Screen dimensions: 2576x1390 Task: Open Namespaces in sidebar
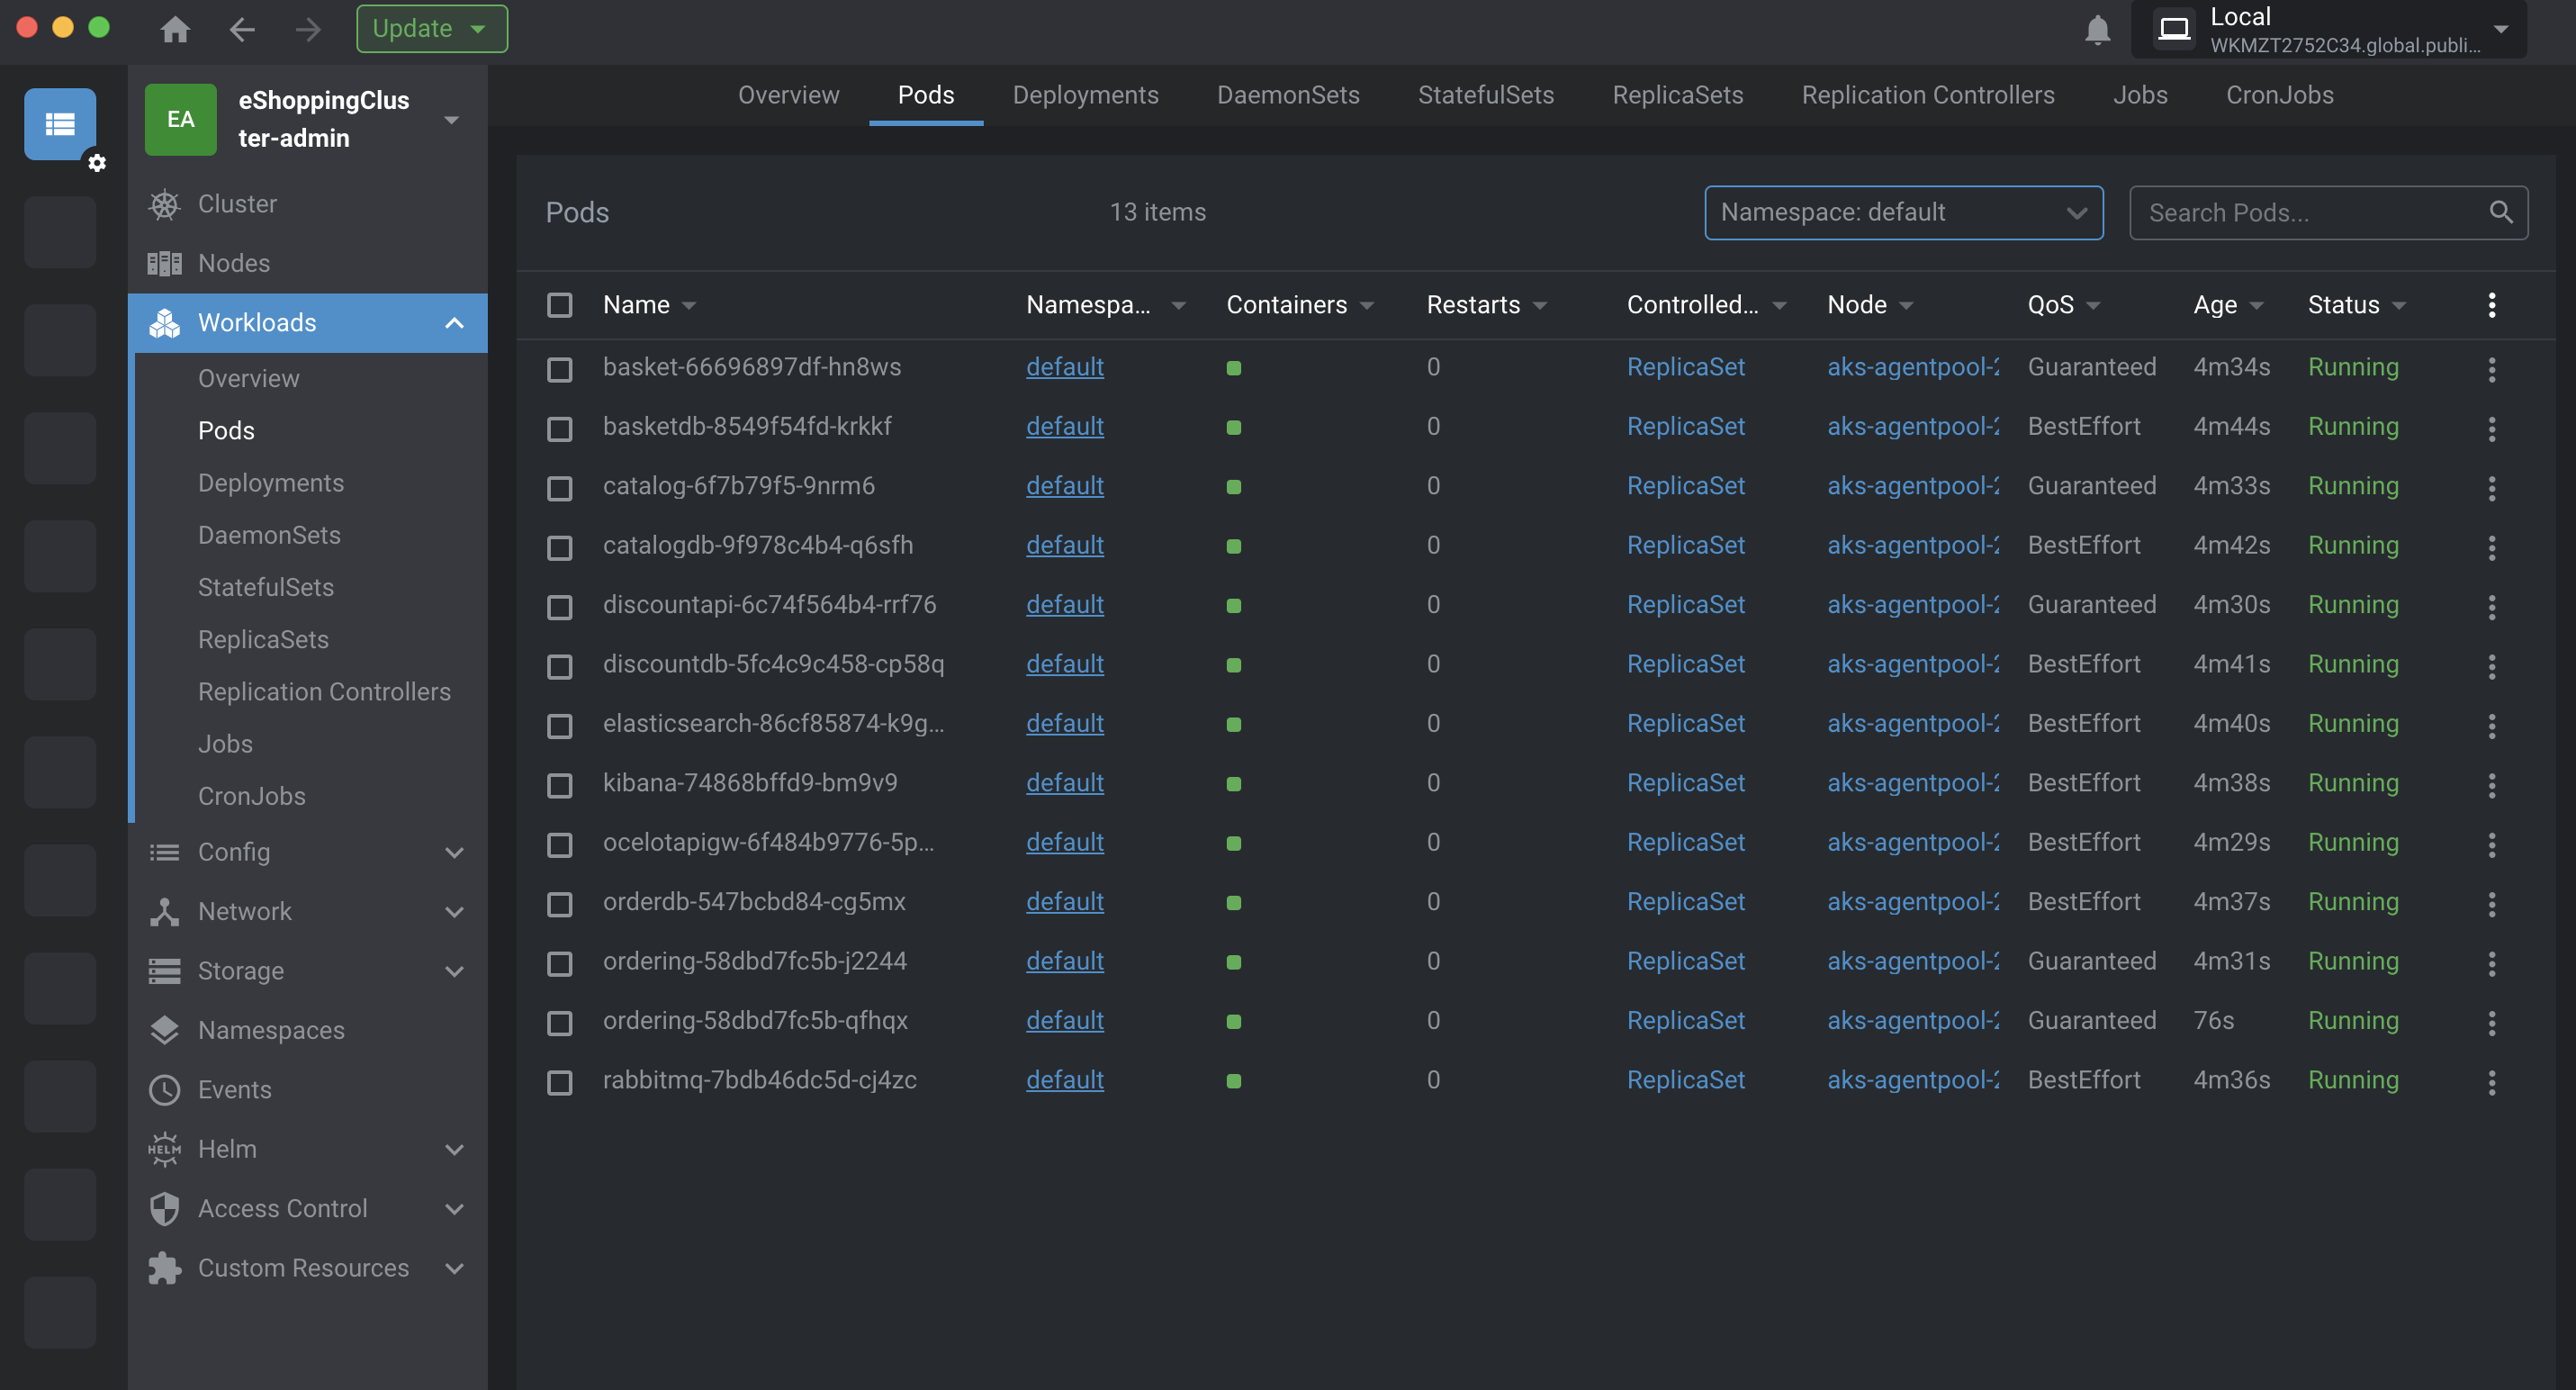307,1030
